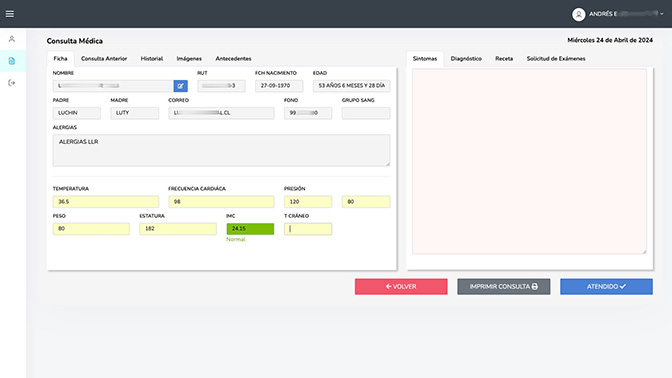Image resolution: width=672 pixels, height=378 pixels.
Task: Open the Receta tab
Action: pyautogui.click(x=504, y=59)
